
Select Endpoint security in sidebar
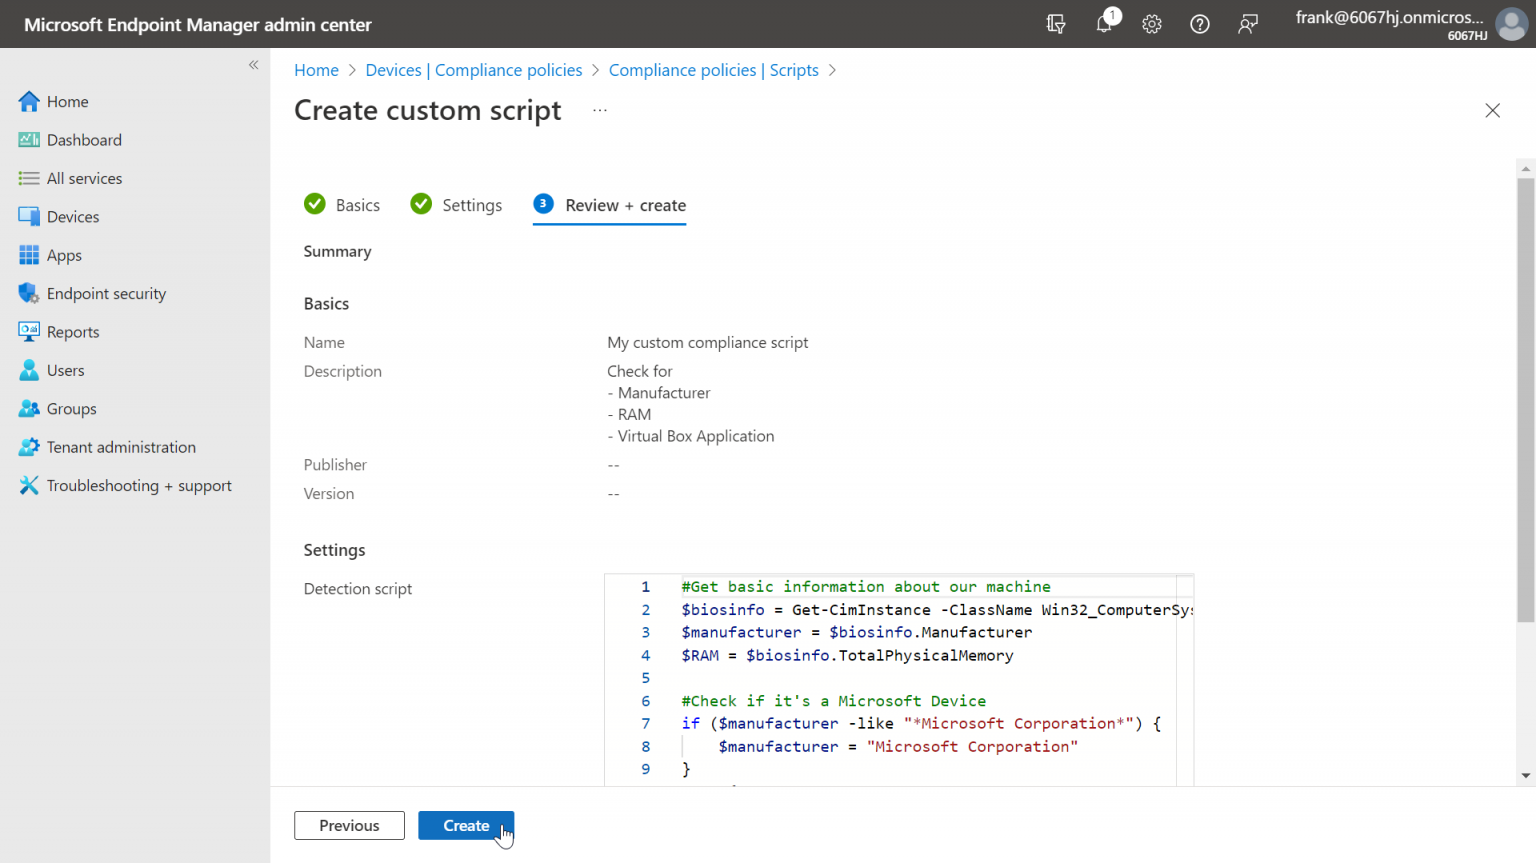point(105,293)
